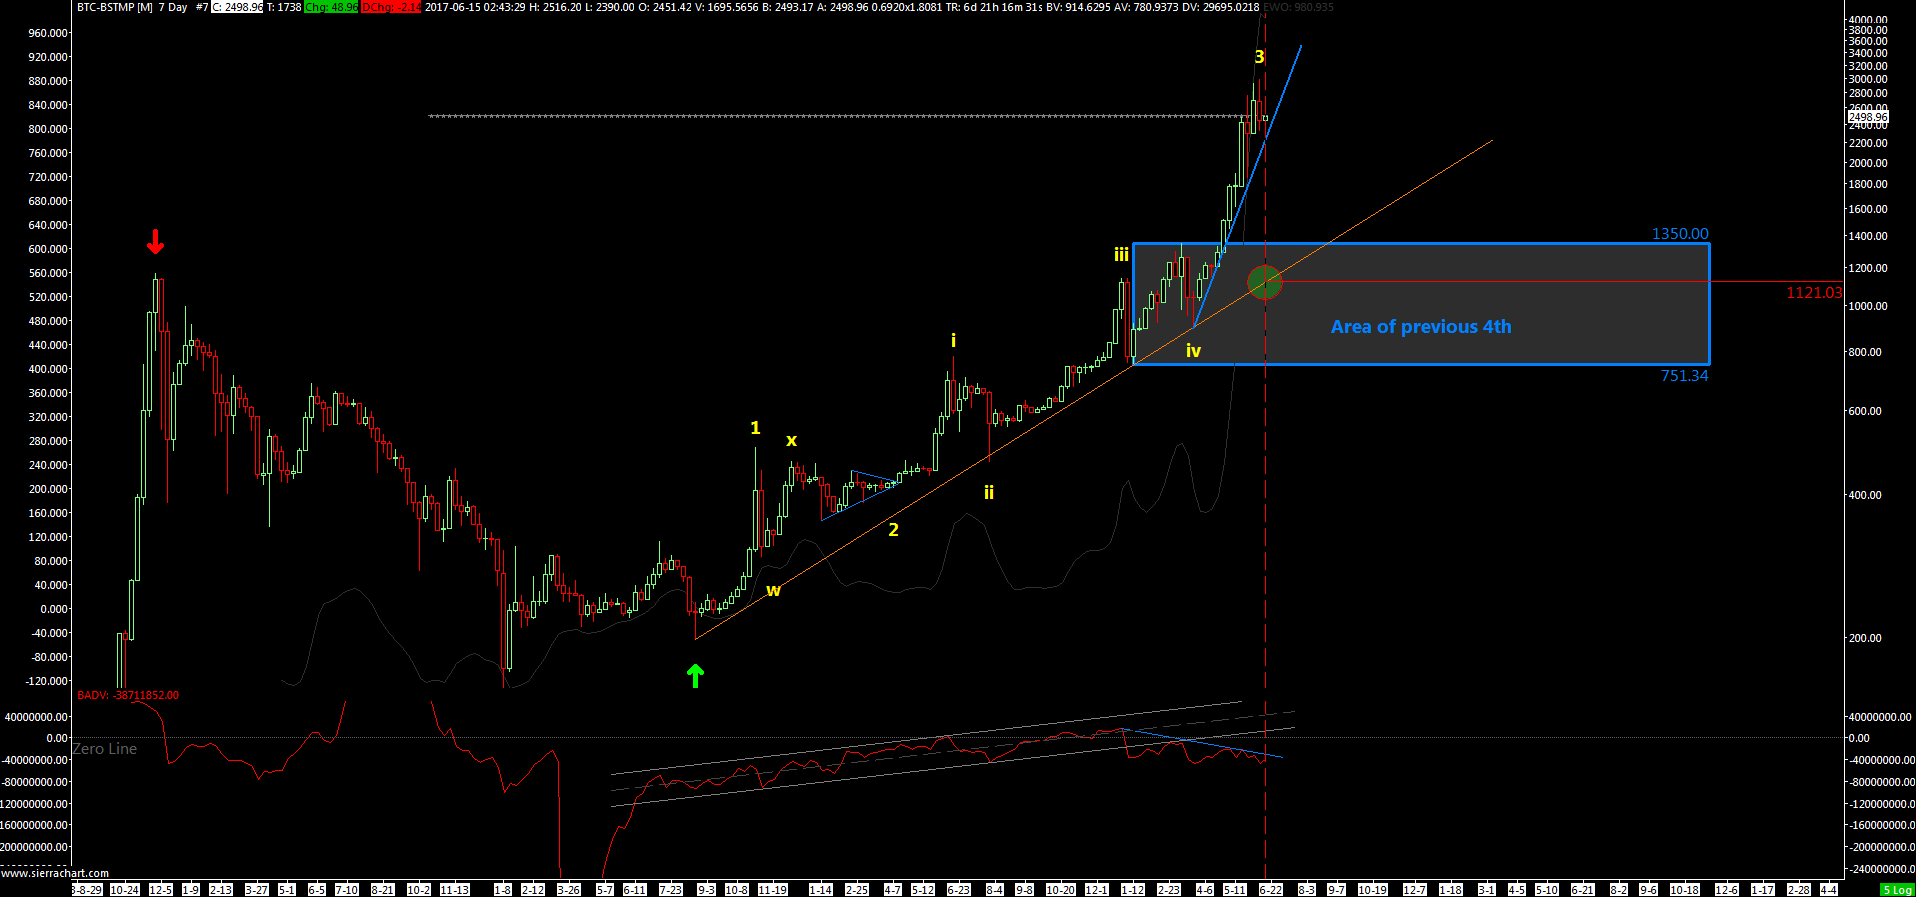Click the 'DV: 29695.0218' header value
The height and width of the screenshot is (897, 1916).
tap(1220, 7)
